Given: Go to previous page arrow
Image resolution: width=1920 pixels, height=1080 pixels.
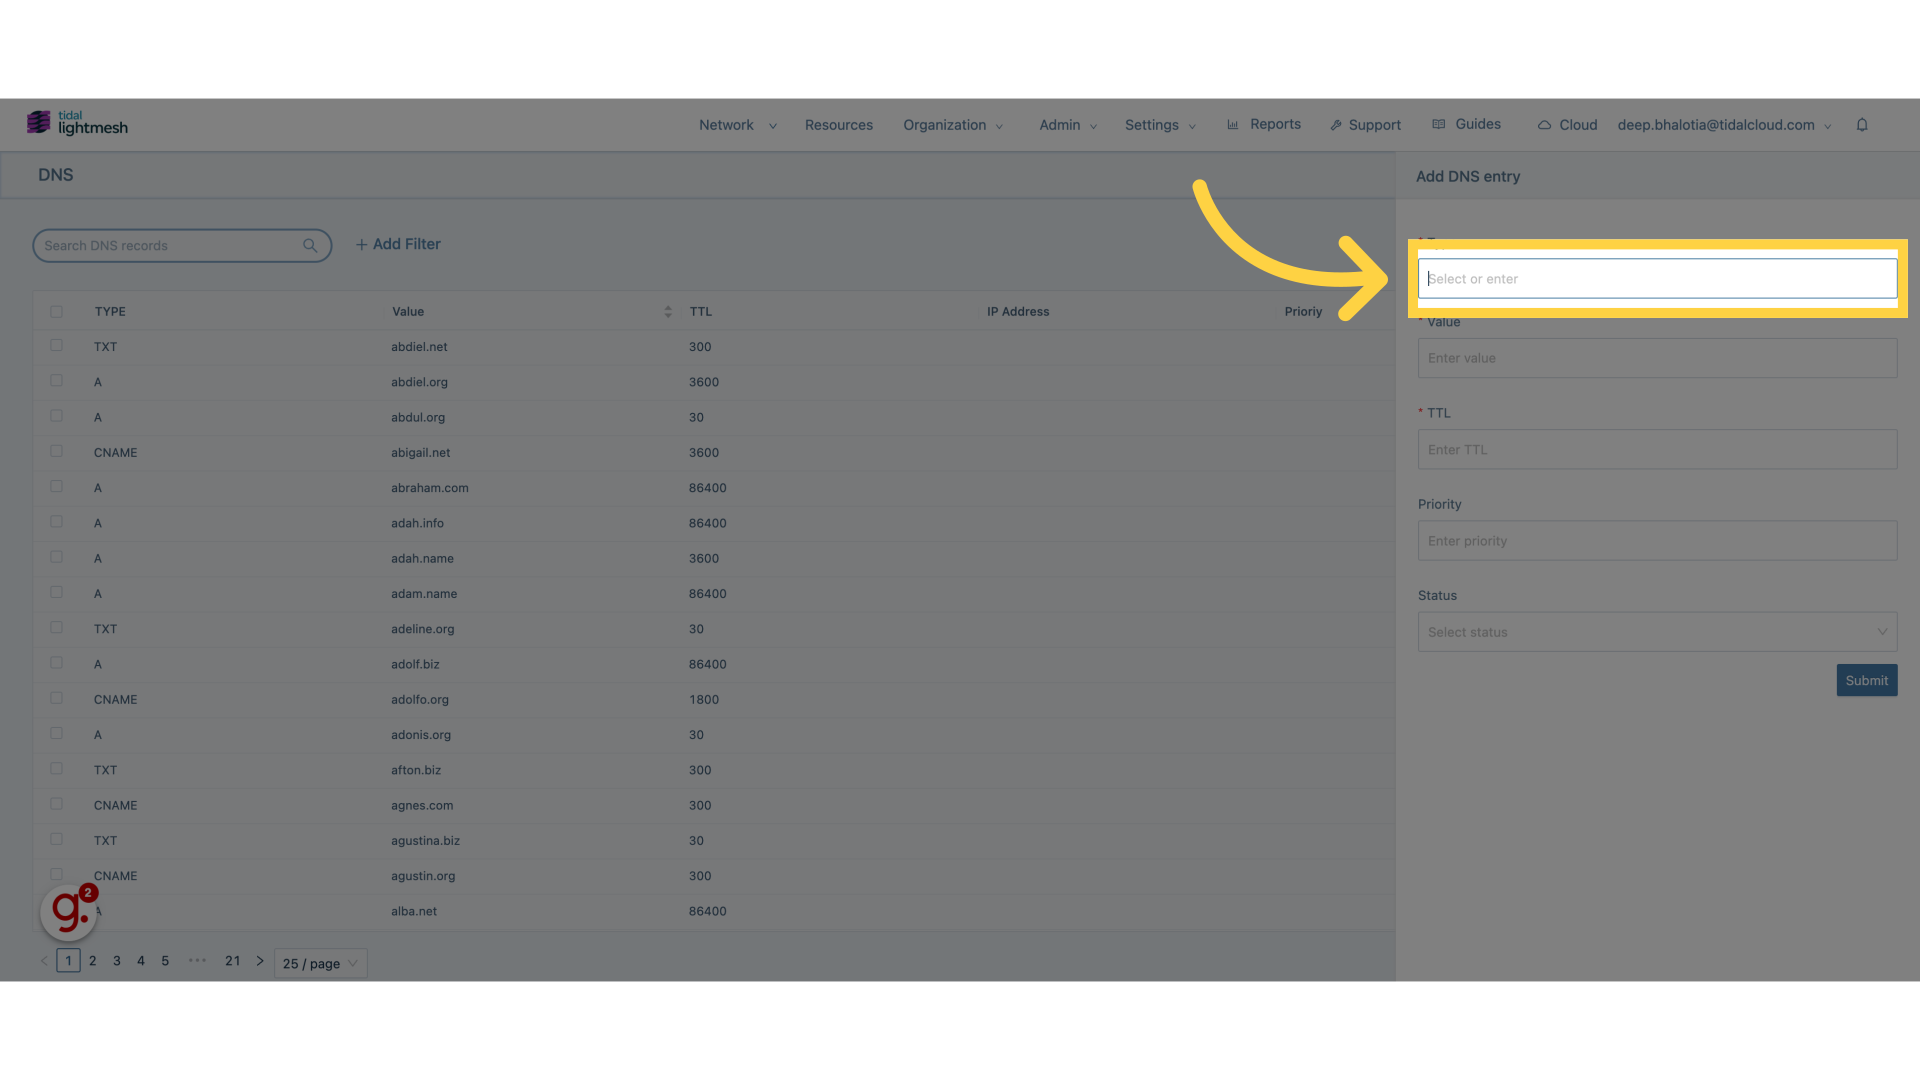Looking at the screenshot, I should pos(44,961).
